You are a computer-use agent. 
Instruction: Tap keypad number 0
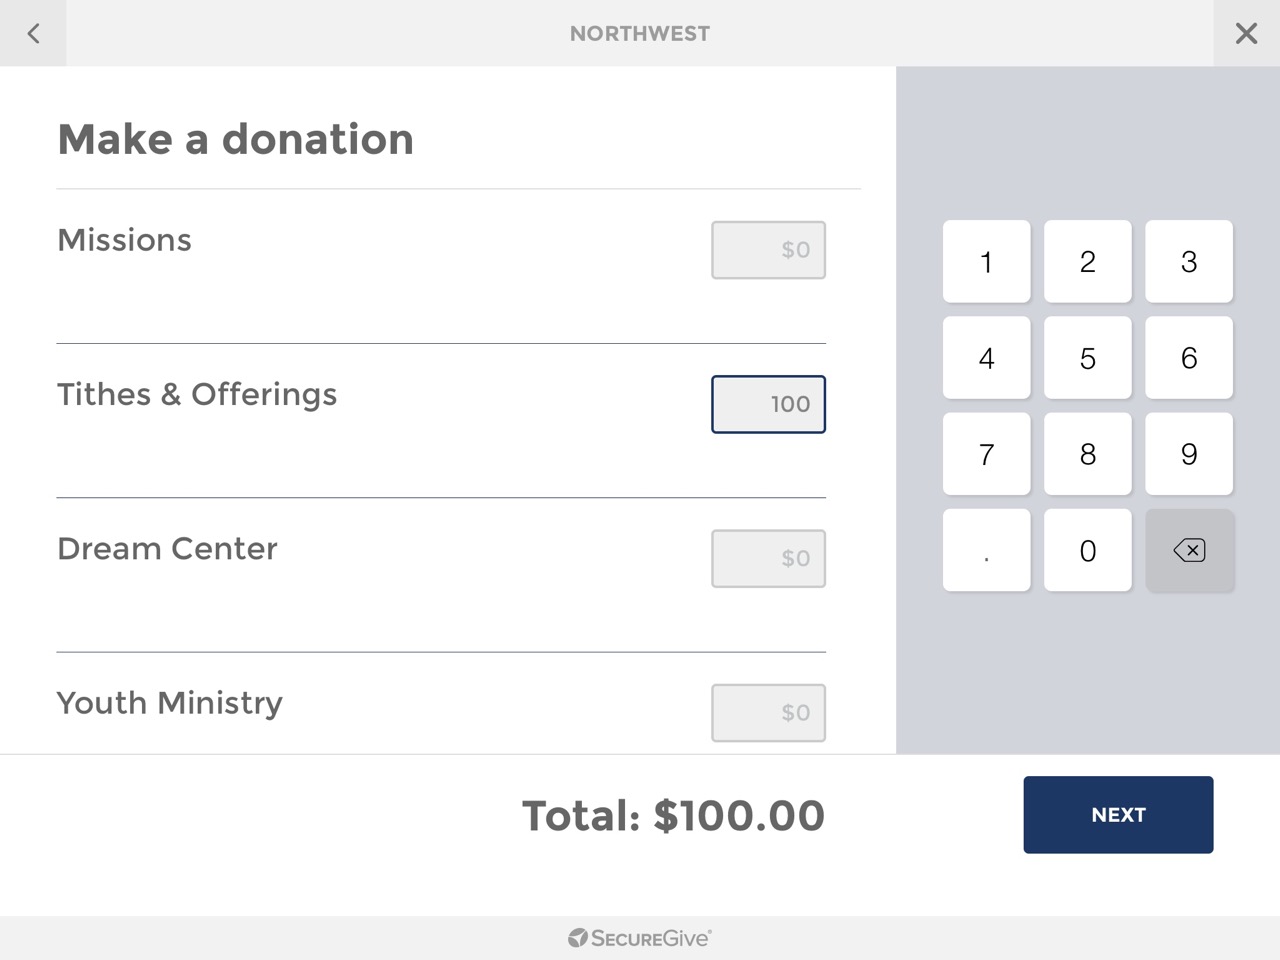[1088, 550]
